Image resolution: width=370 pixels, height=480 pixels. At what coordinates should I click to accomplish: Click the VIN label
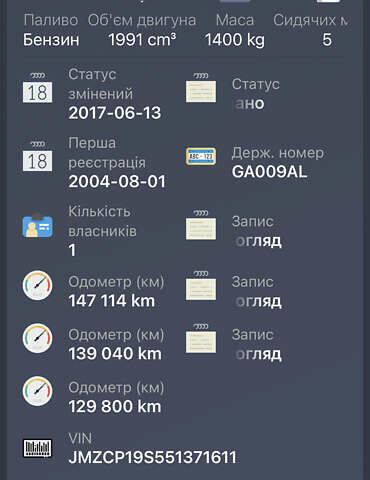(80, 438)
